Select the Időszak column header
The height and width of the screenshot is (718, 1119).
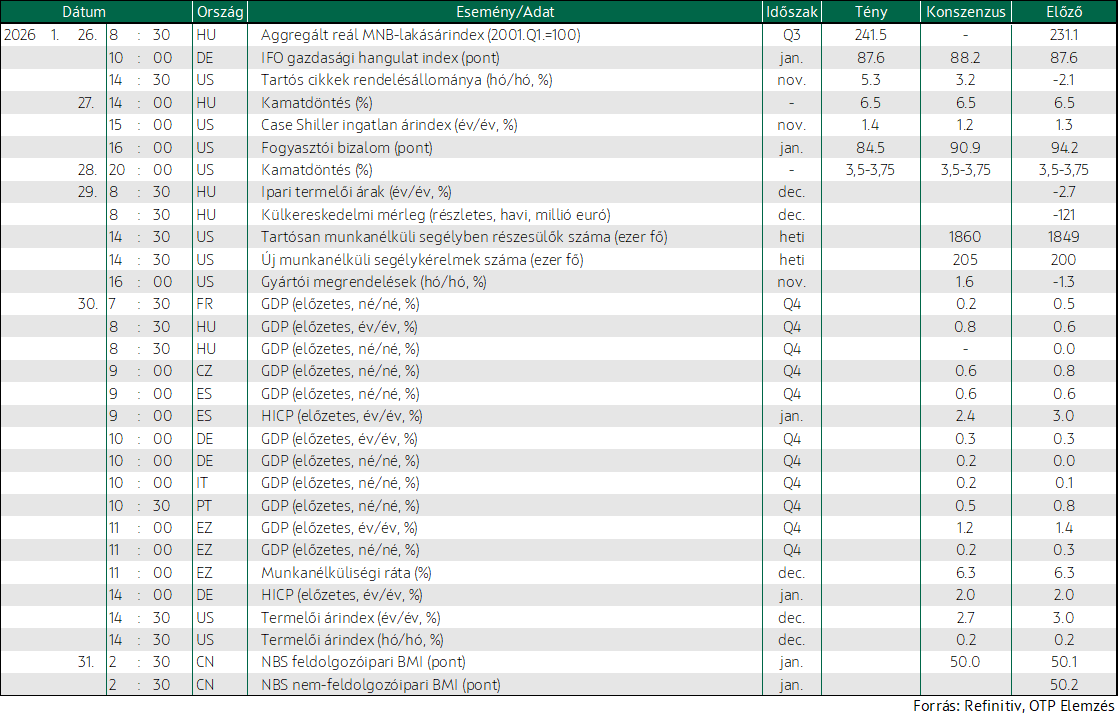click(791, 11)
